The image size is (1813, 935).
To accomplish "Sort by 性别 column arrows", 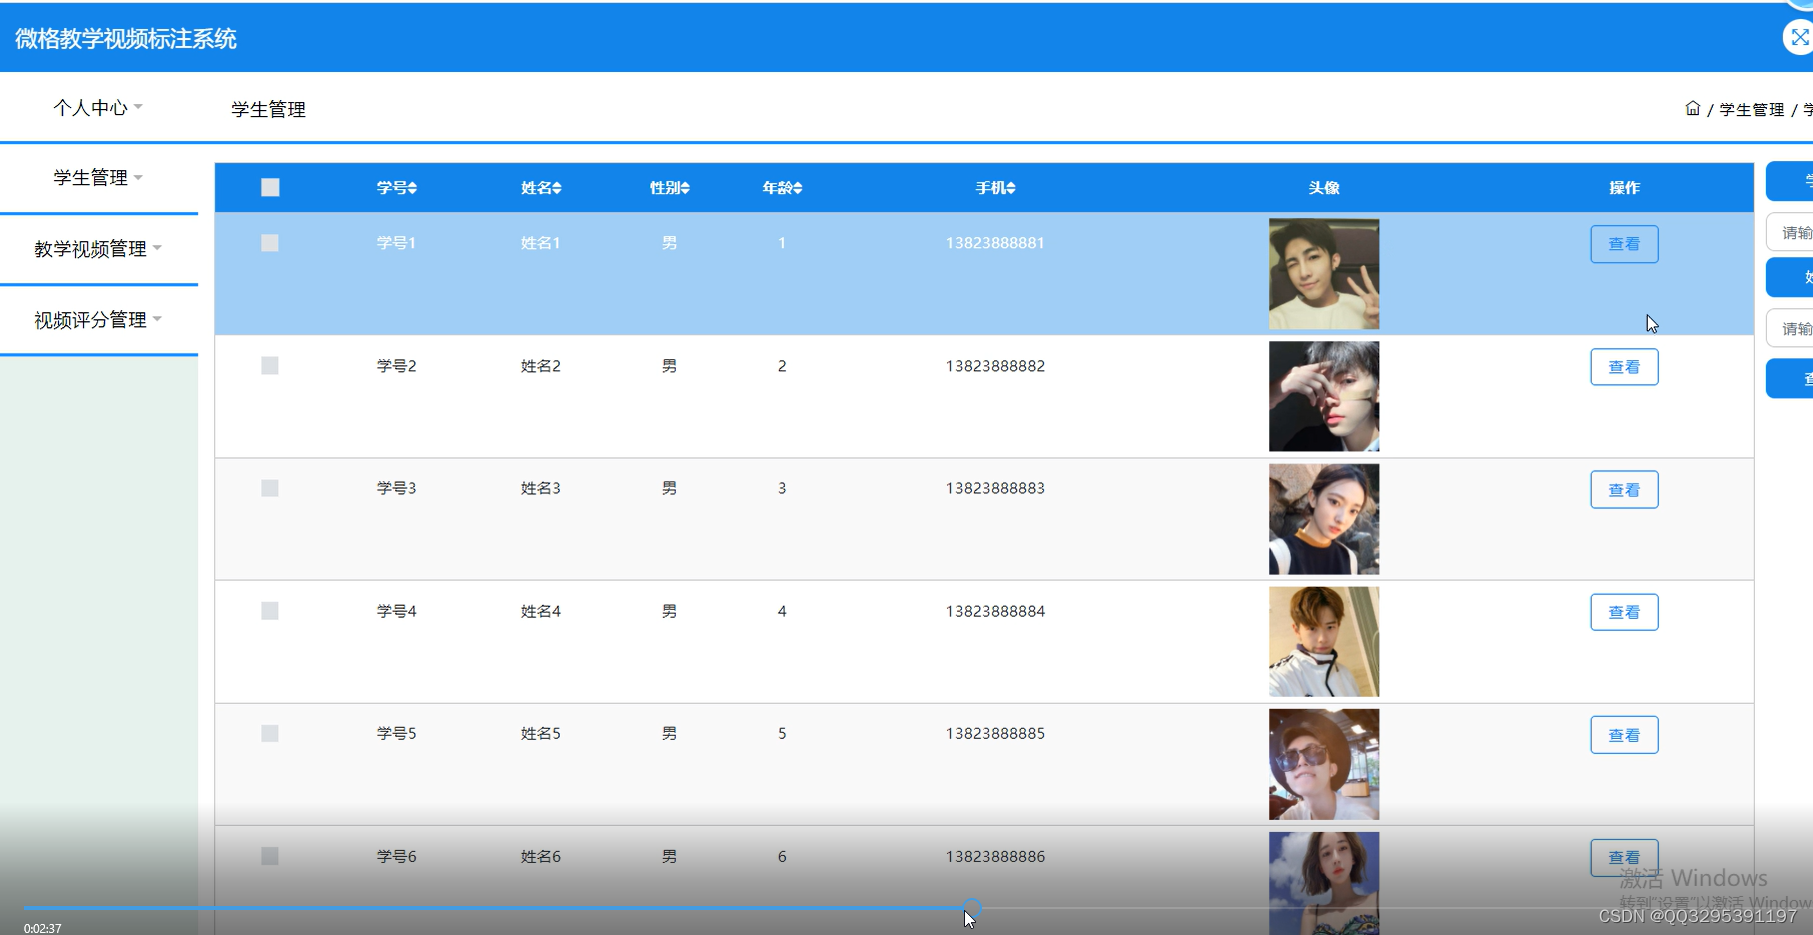I will 685,188.
